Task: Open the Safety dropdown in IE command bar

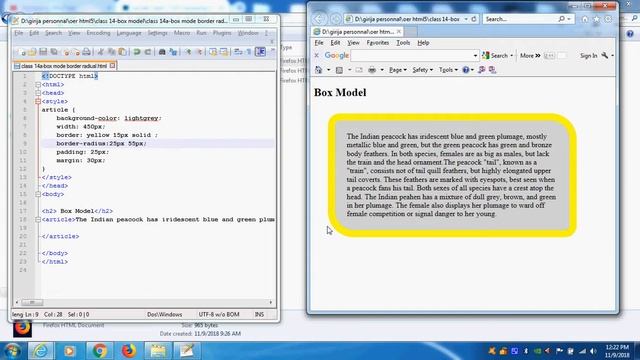Action: point(422,70)
